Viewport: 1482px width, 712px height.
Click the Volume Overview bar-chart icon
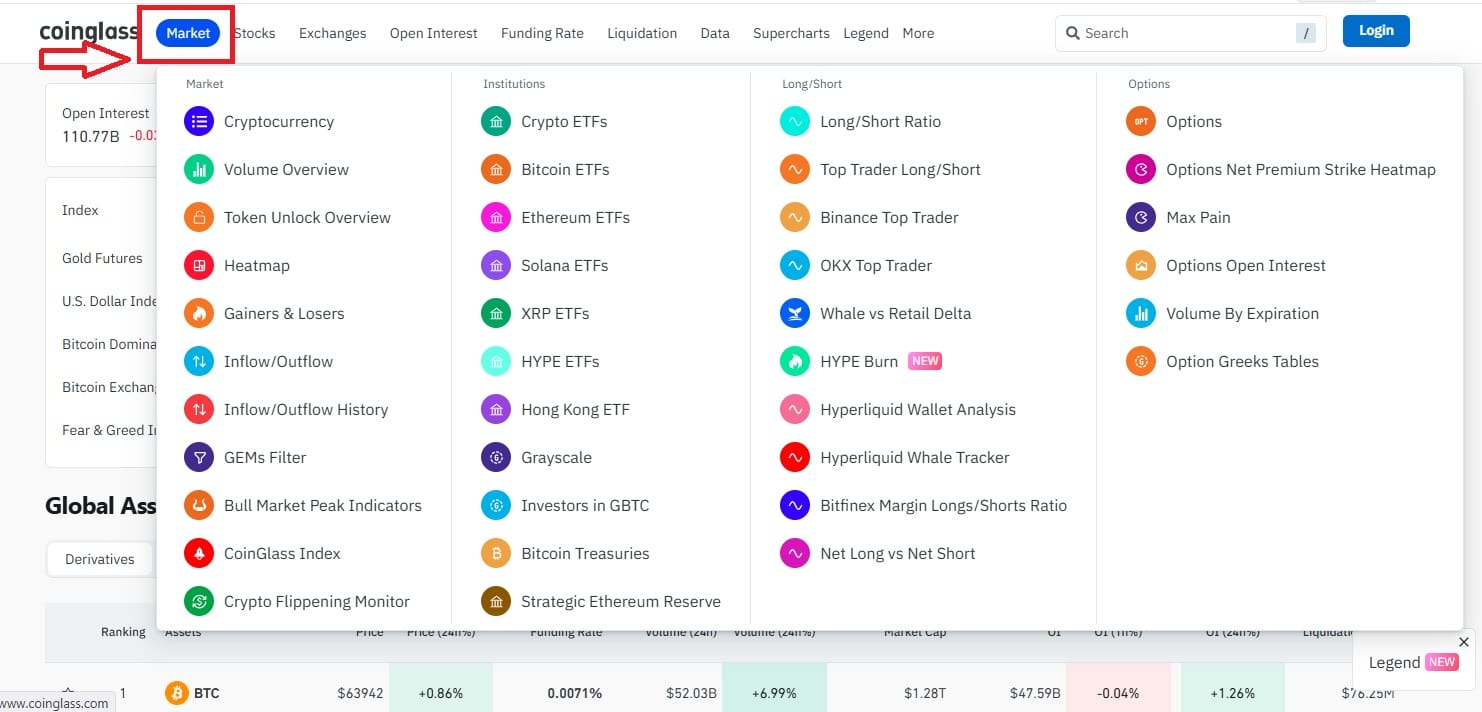(x=199, y=169)
